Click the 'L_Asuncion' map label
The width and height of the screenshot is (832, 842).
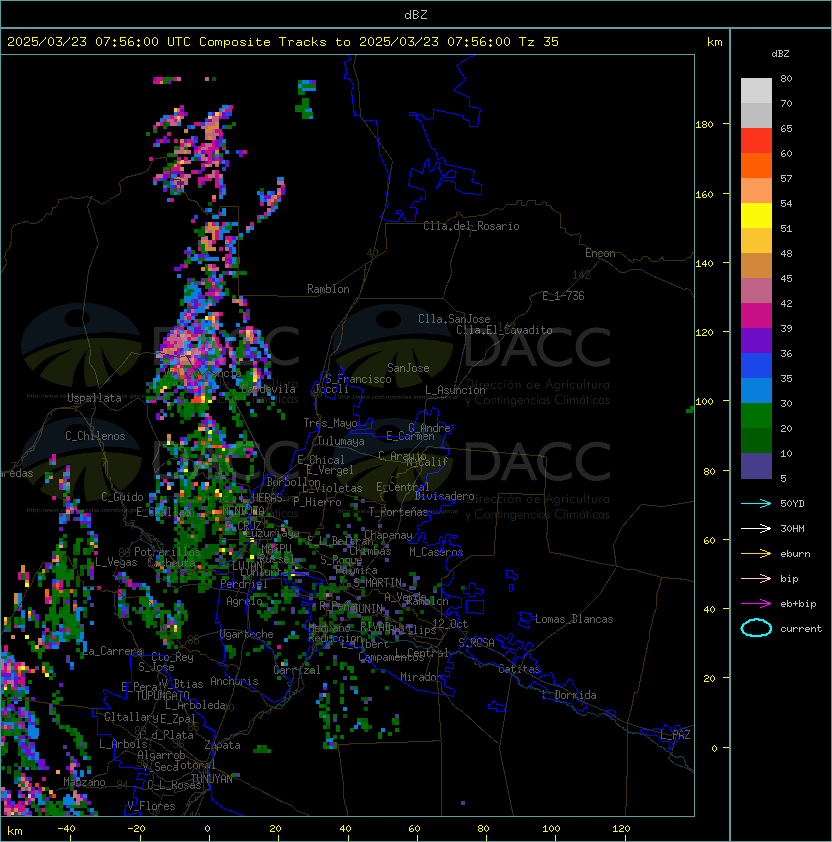tap(455, 390)
